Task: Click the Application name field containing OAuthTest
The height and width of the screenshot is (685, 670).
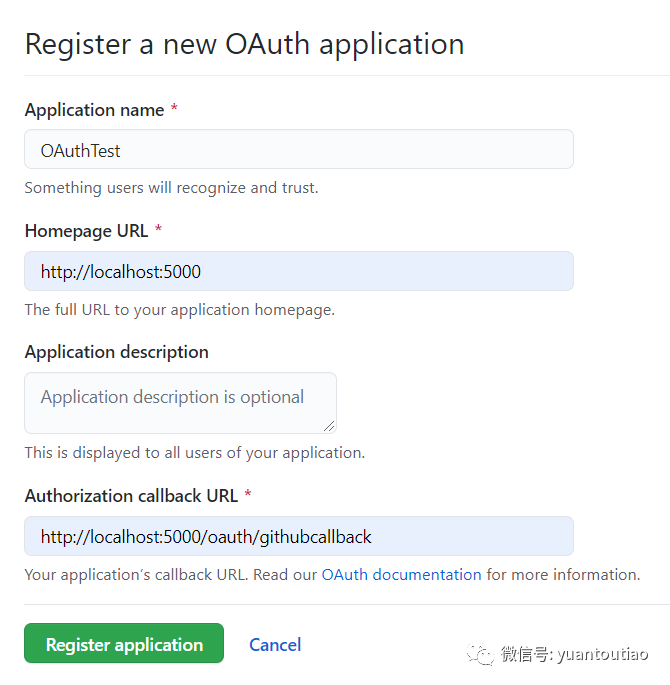Action: (x=299, y=149)
